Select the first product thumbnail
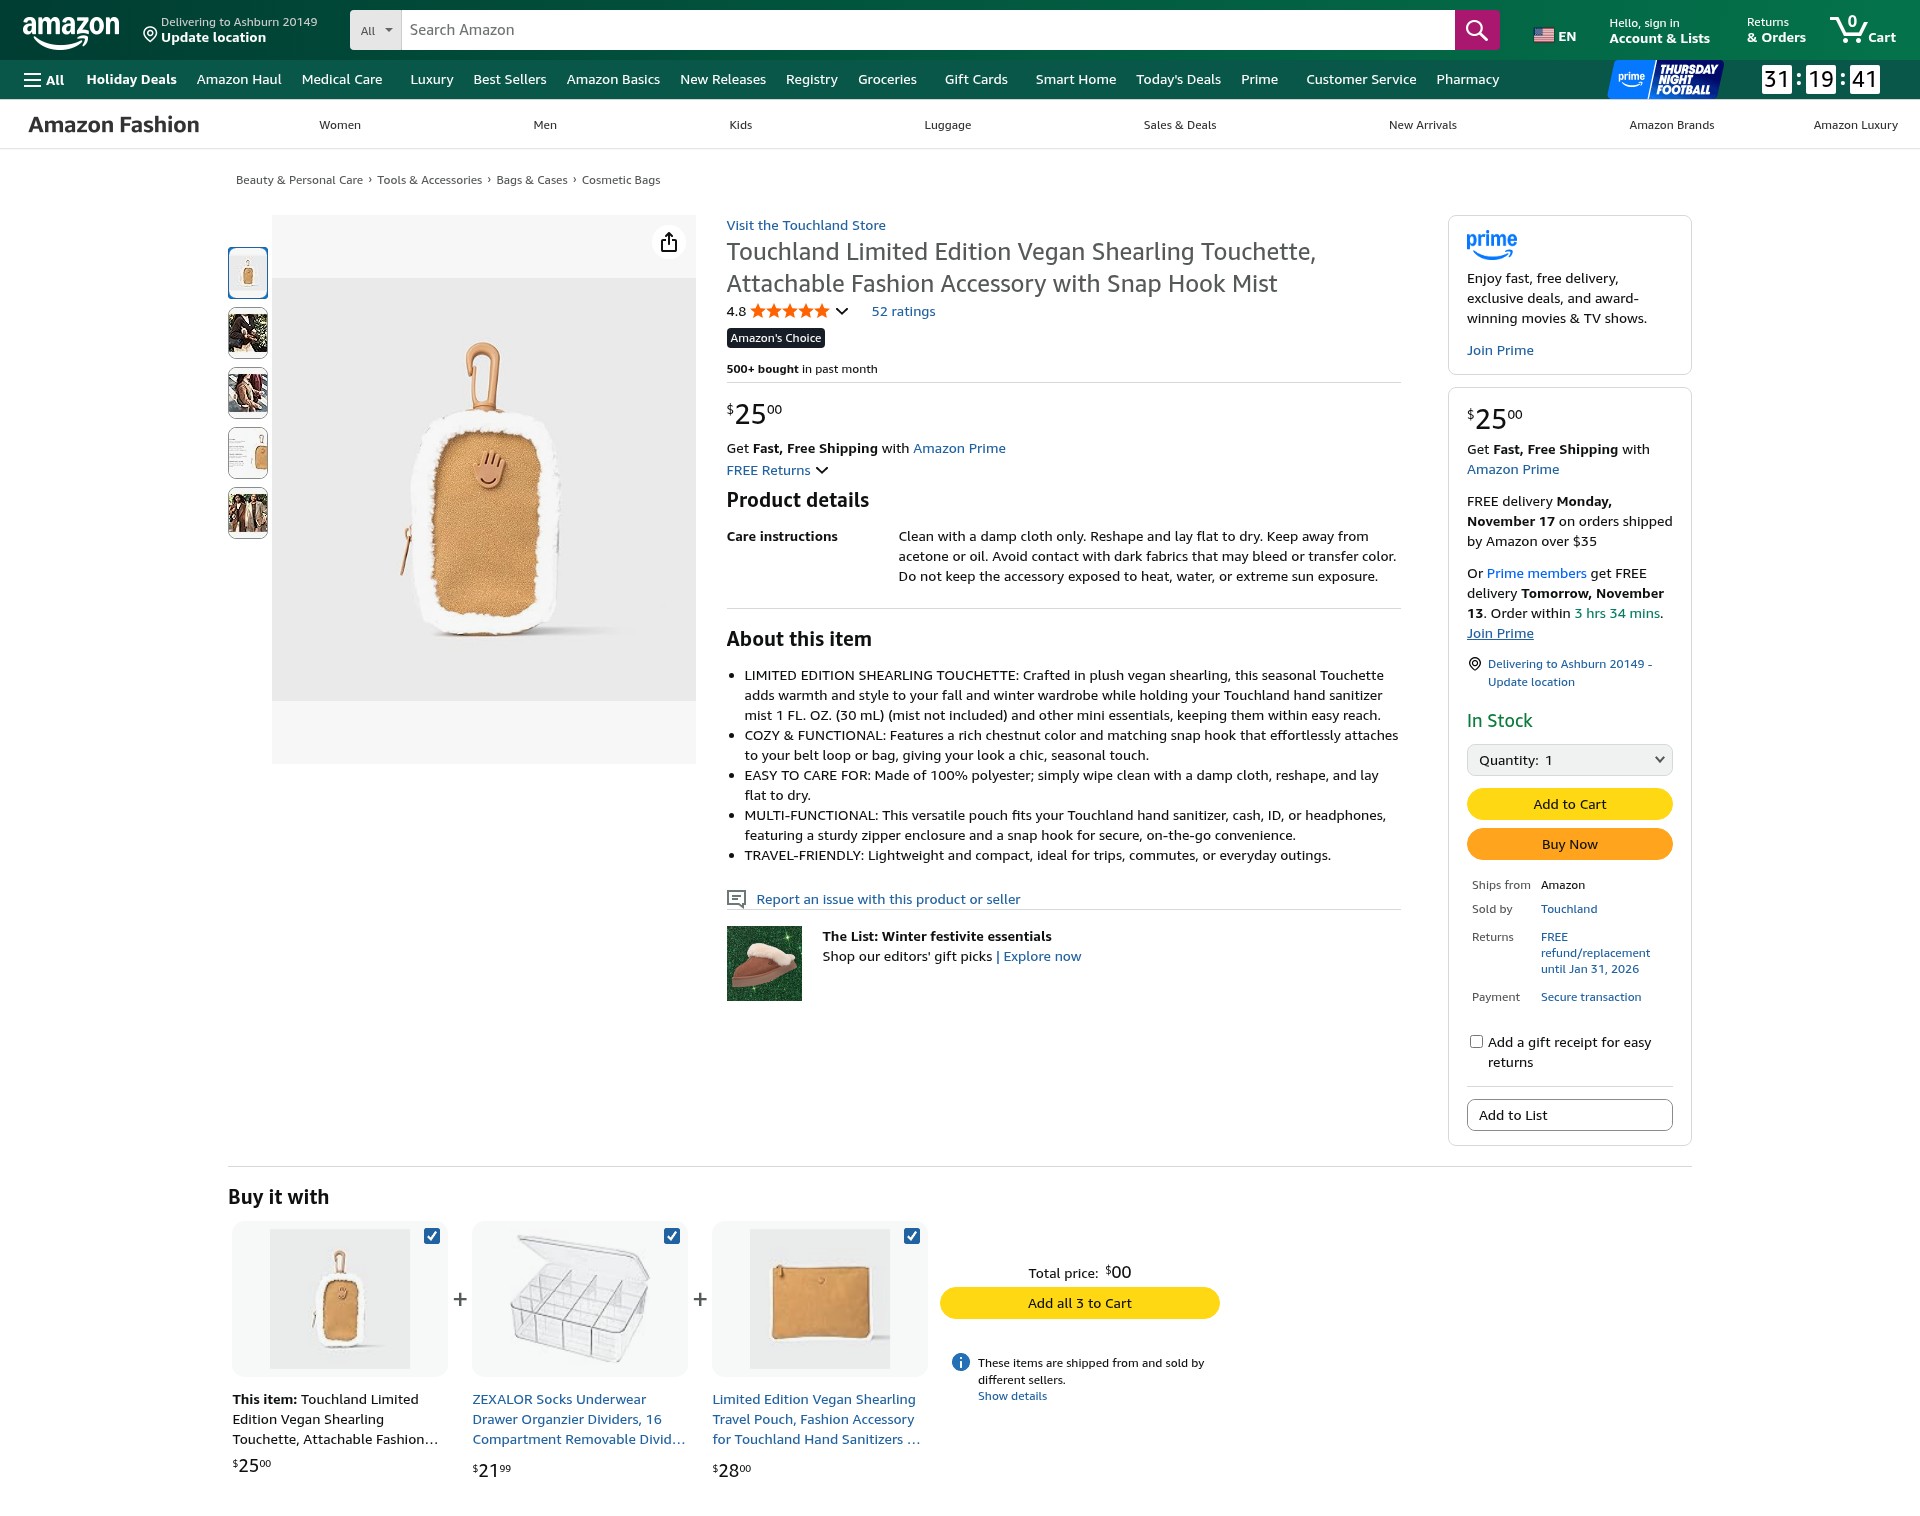Image resolution: width=1920 pixels, height=1516 pixels. click(x=248, y=273)
